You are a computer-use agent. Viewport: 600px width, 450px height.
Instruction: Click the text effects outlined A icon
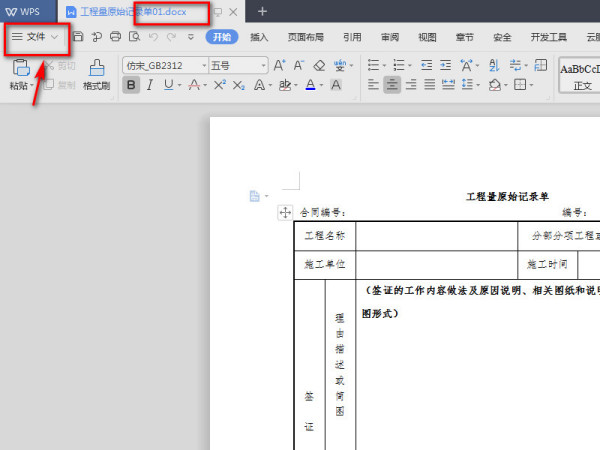coord(259,85)
